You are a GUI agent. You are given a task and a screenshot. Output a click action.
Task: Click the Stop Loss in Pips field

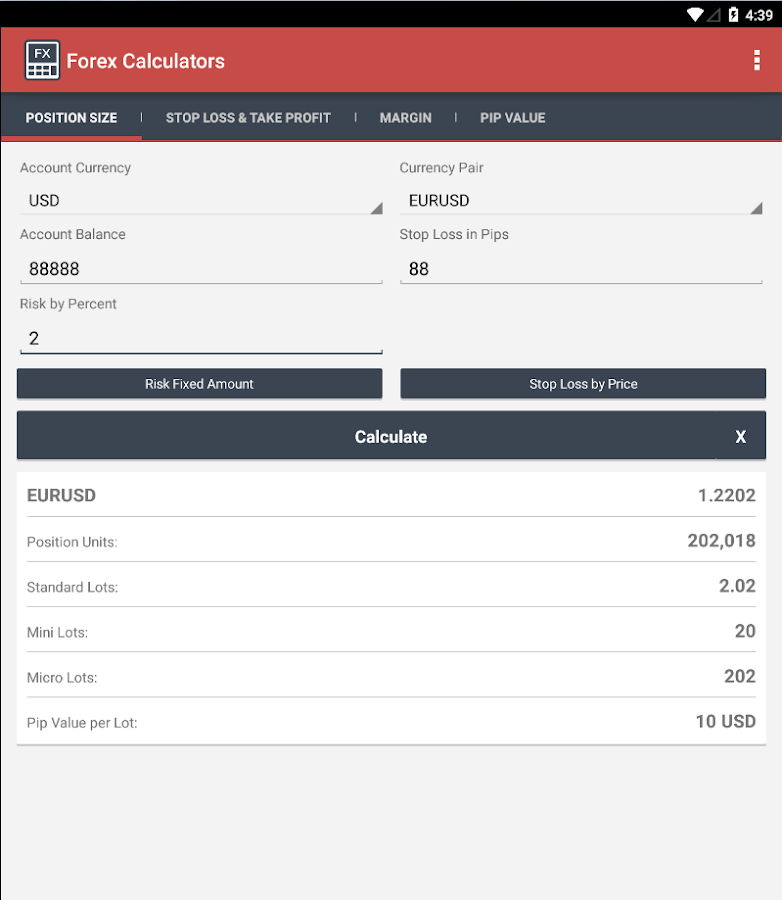(581, 269)
